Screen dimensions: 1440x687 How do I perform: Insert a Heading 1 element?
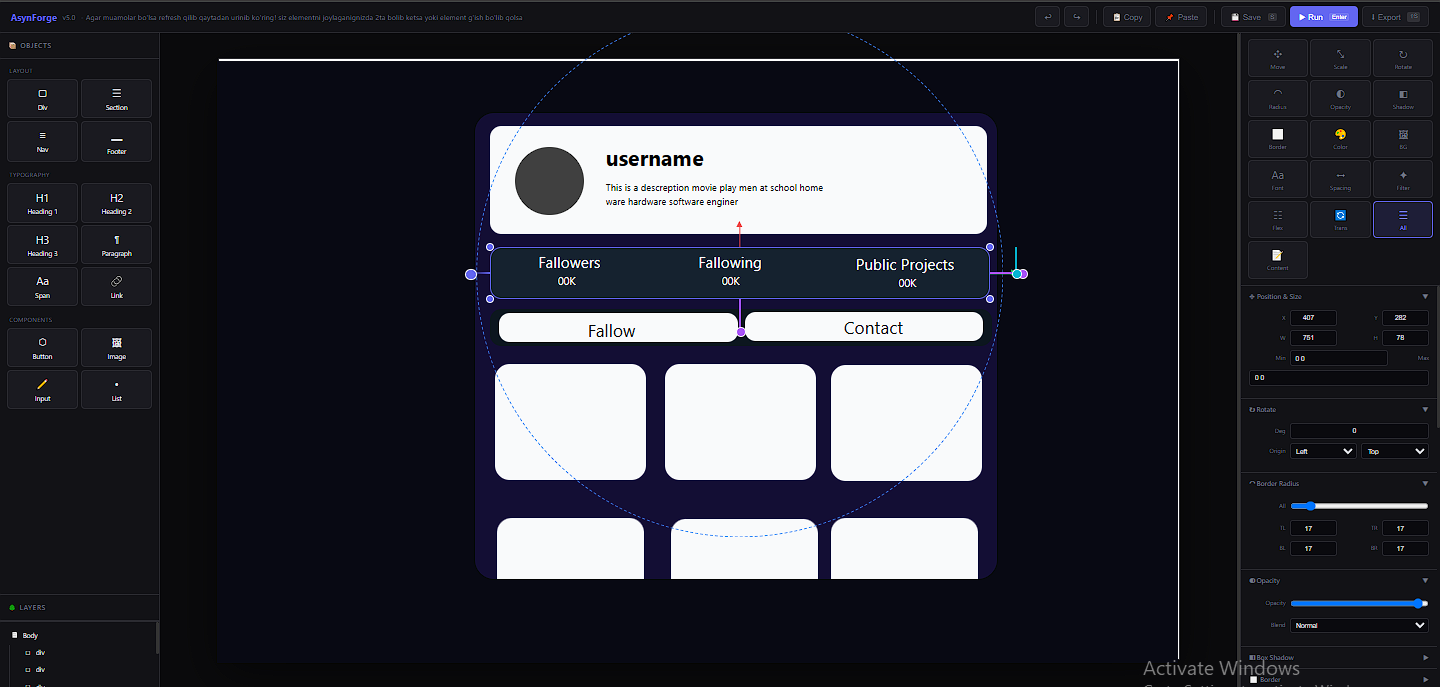pos(42,203)
